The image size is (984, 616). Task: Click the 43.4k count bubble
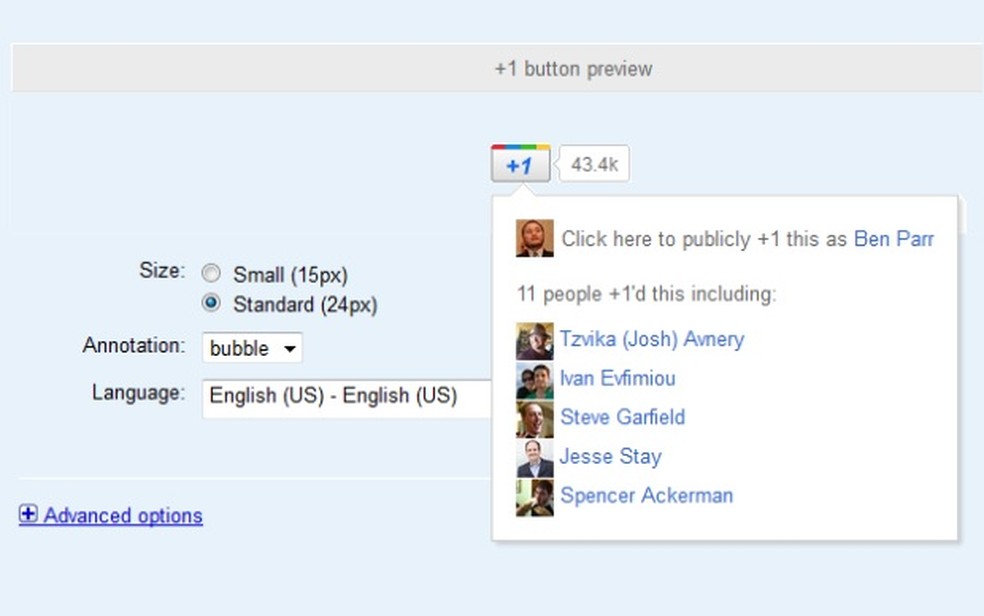pos(594,165)
